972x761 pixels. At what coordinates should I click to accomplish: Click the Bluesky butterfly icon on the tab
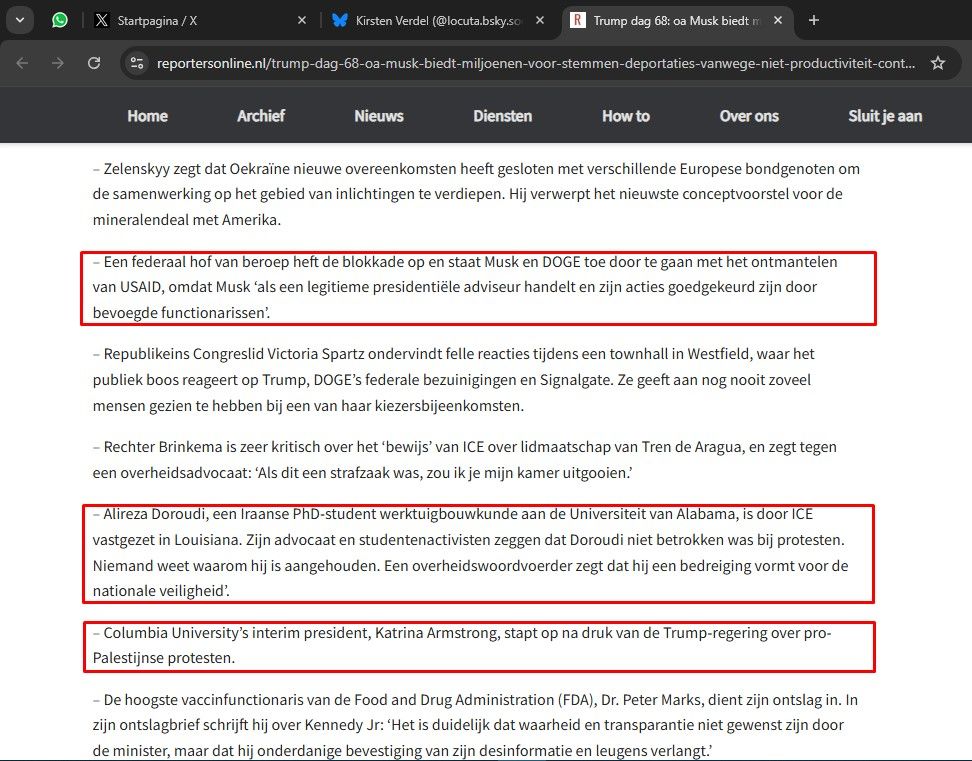click(x=340, y=20)
